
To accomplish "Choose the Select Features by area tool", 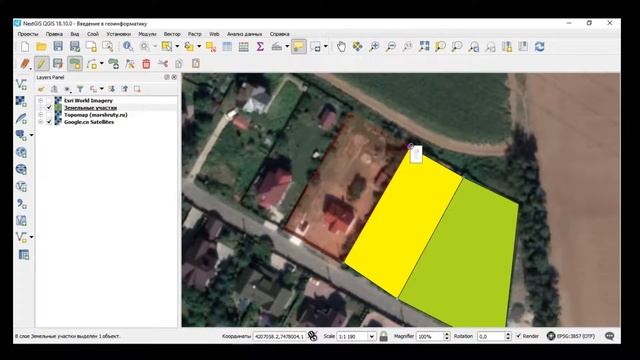I will point(167,47).
